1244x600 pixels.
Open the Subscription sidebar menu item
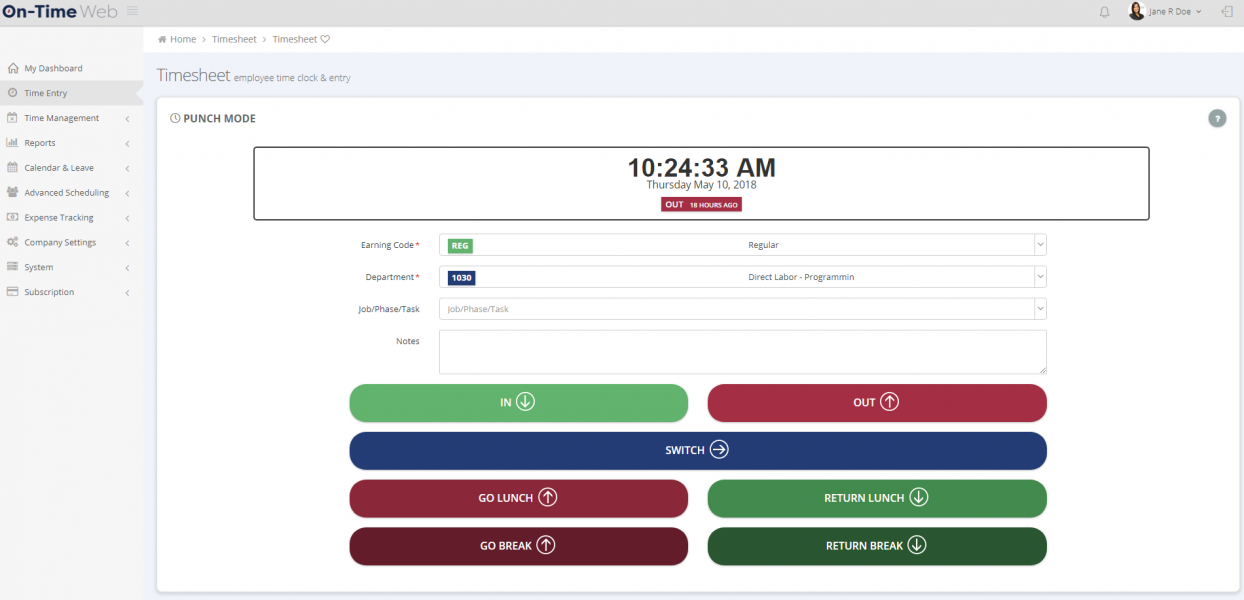(72, 292)
